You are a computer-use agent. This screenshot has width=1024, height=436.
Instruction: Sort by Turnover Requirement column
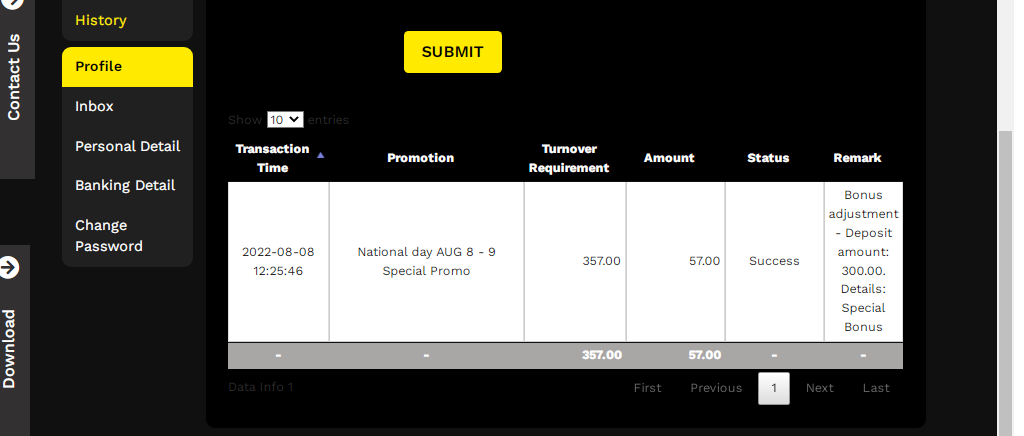point(569,158)
